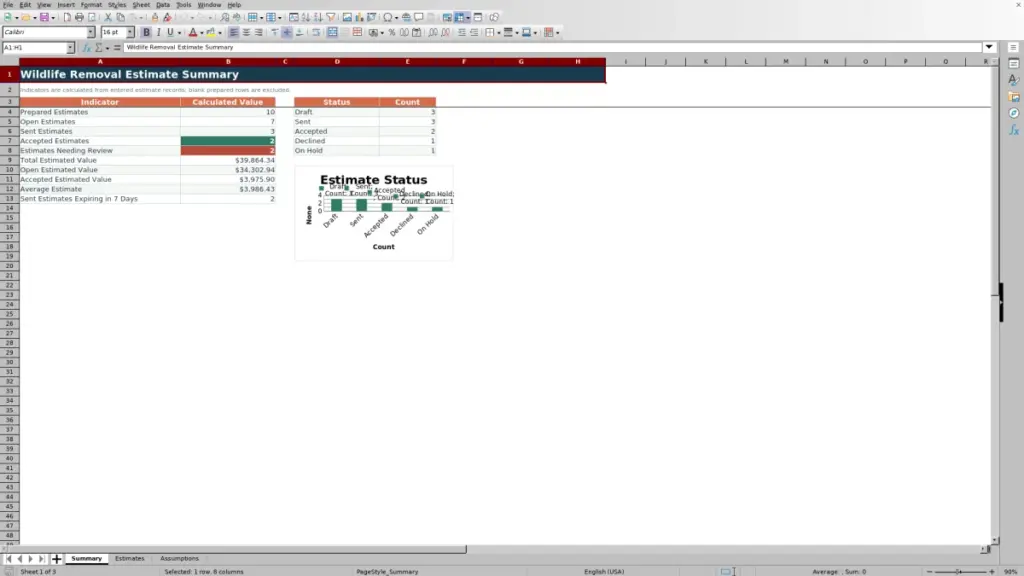Format the cell as percent
1024x576 pixels.
point(392,33)
